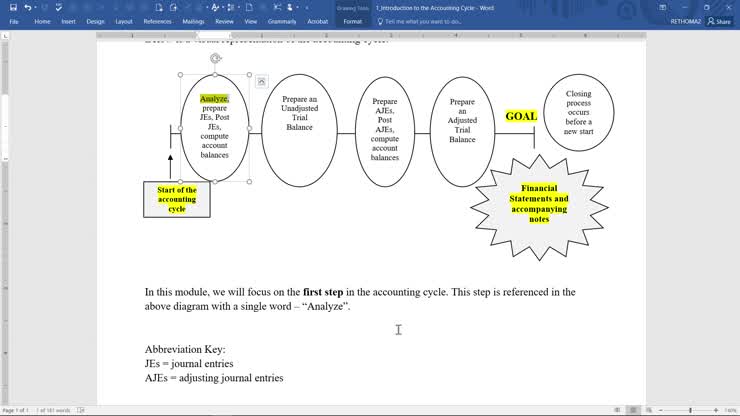The image size is (740, 416).
Task: Expand the dropdown next to the 'A' icon
Action: (223, 8)
